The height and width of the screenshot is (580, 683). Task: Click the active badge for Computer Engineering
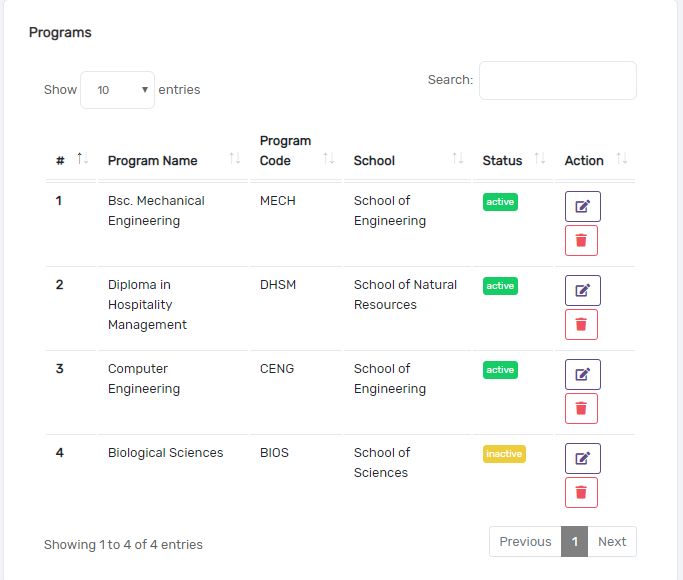pyautogui.click(x=500, y=370)
